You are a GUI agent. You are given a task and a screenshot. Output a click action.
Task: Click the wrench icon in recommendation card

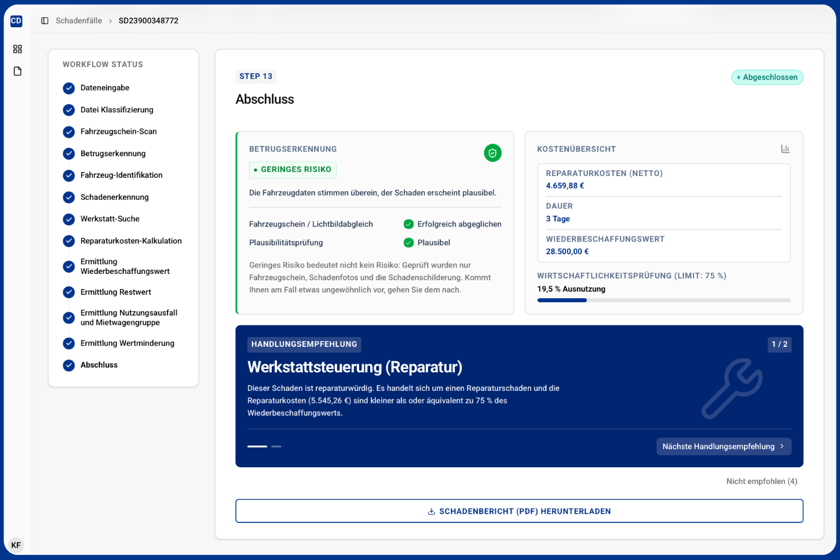click(x=732, y=389)
